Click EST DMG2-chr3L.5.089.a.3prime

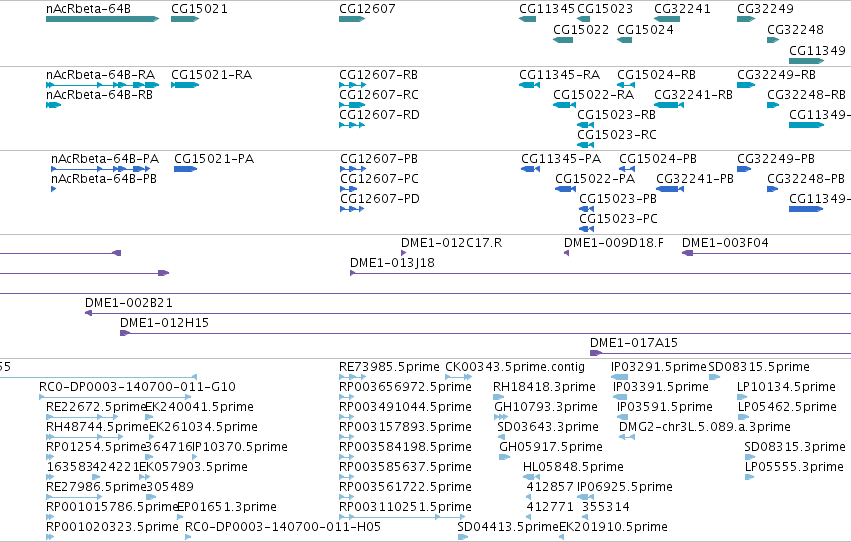pyautogui.click(x=705, y=428)
